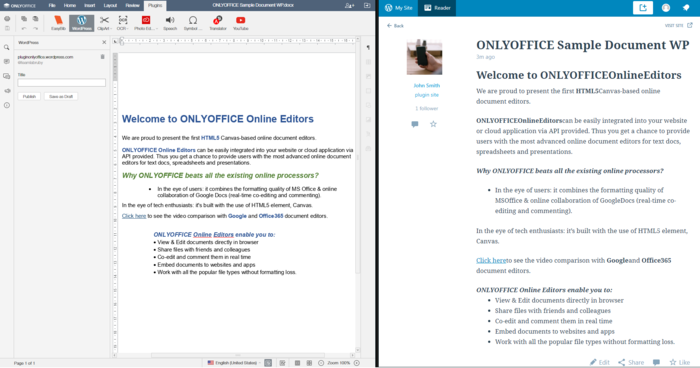The height and width of the screenshot is (368, 700).
Task: Open the WordPress profile avatar
Action: [x=666, y=8]
